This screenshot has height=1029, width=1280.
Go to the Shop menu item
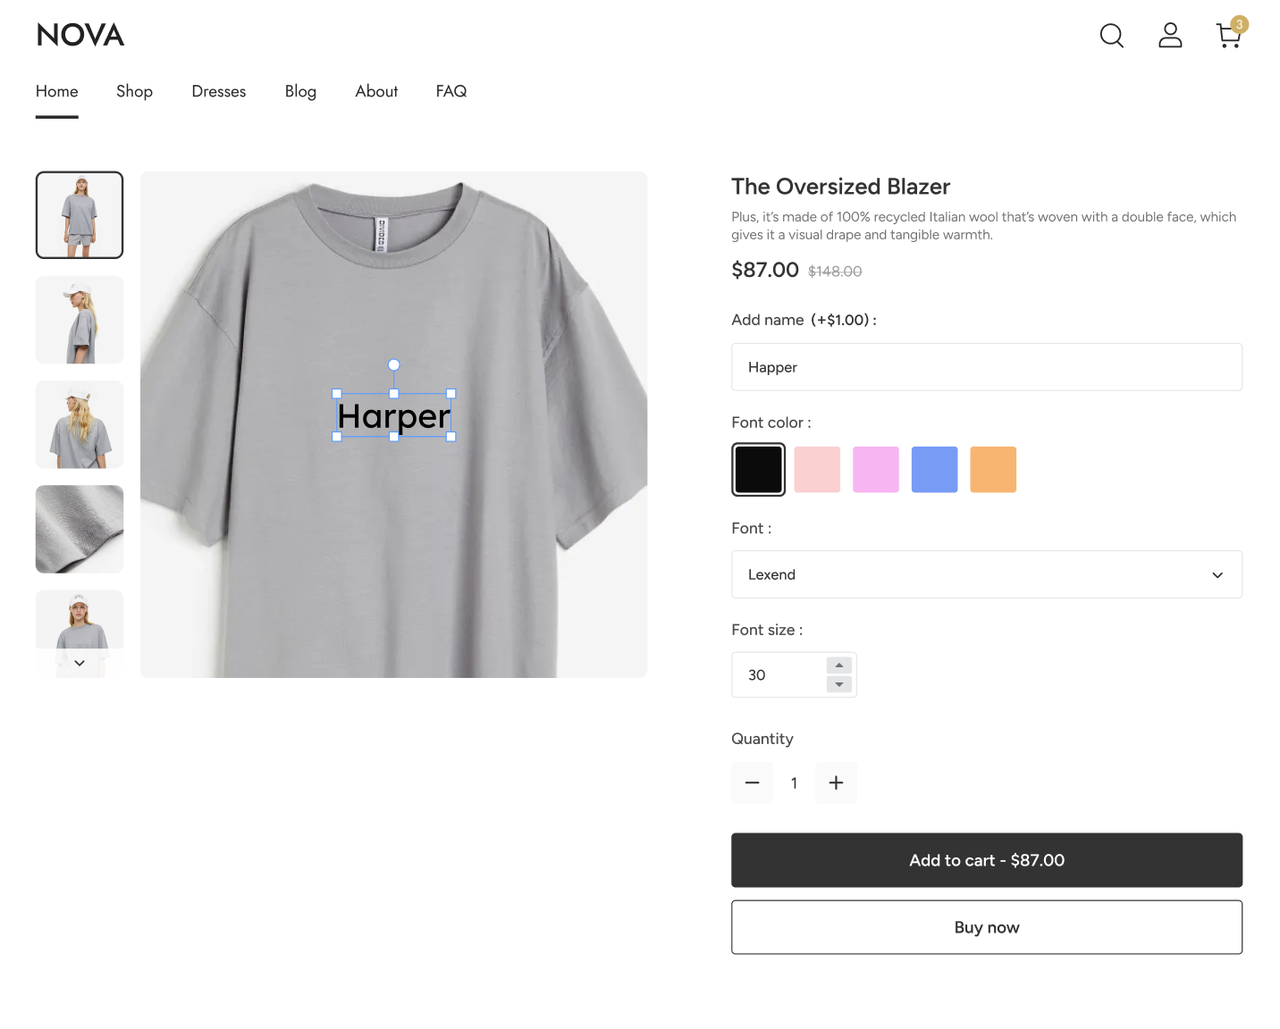pos(134,91)
